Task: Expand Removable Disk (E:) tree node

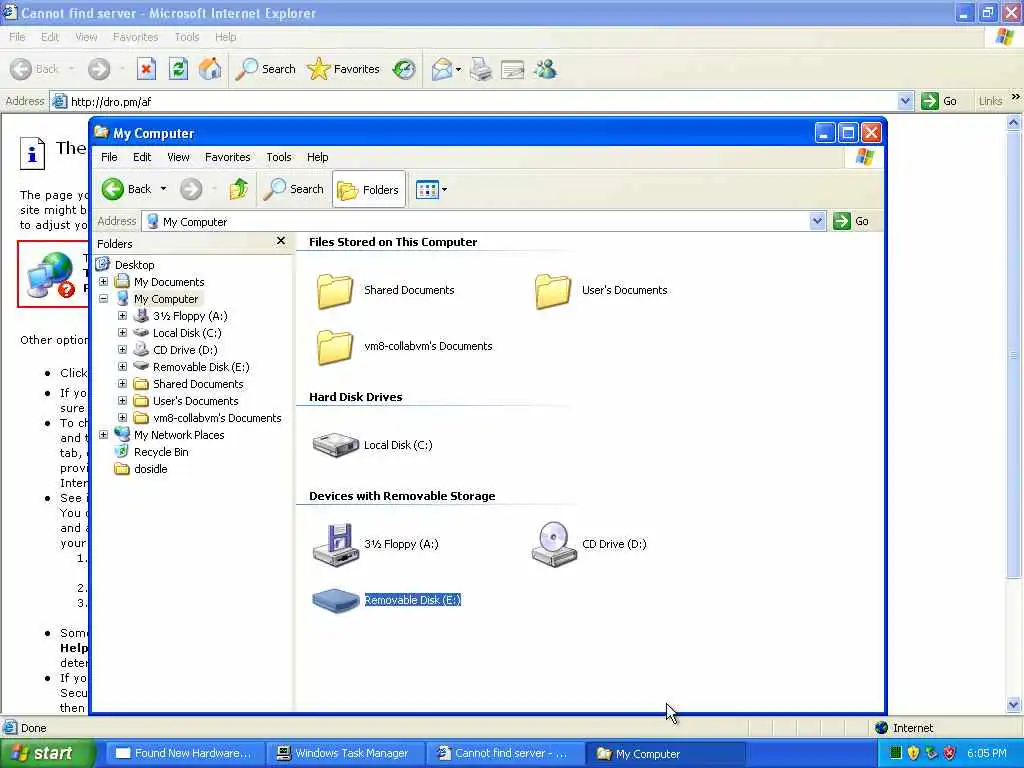Action: [x=122, y=366]
